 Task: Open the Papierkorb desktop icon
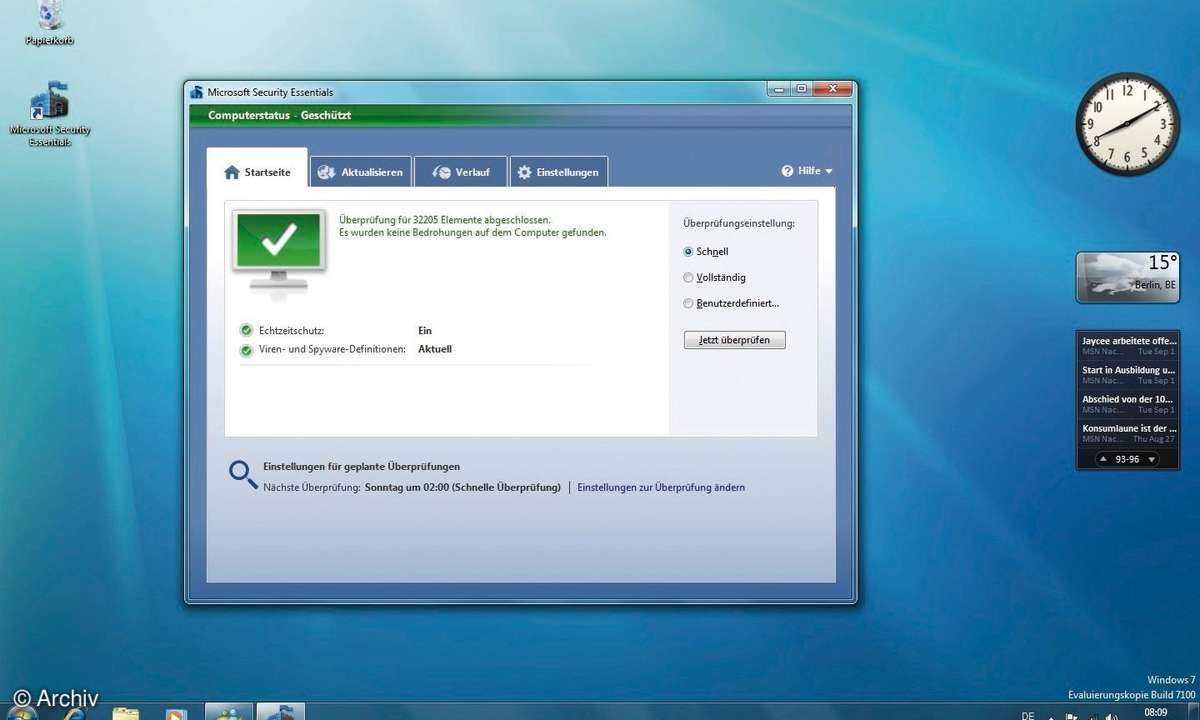click(49, 22)
